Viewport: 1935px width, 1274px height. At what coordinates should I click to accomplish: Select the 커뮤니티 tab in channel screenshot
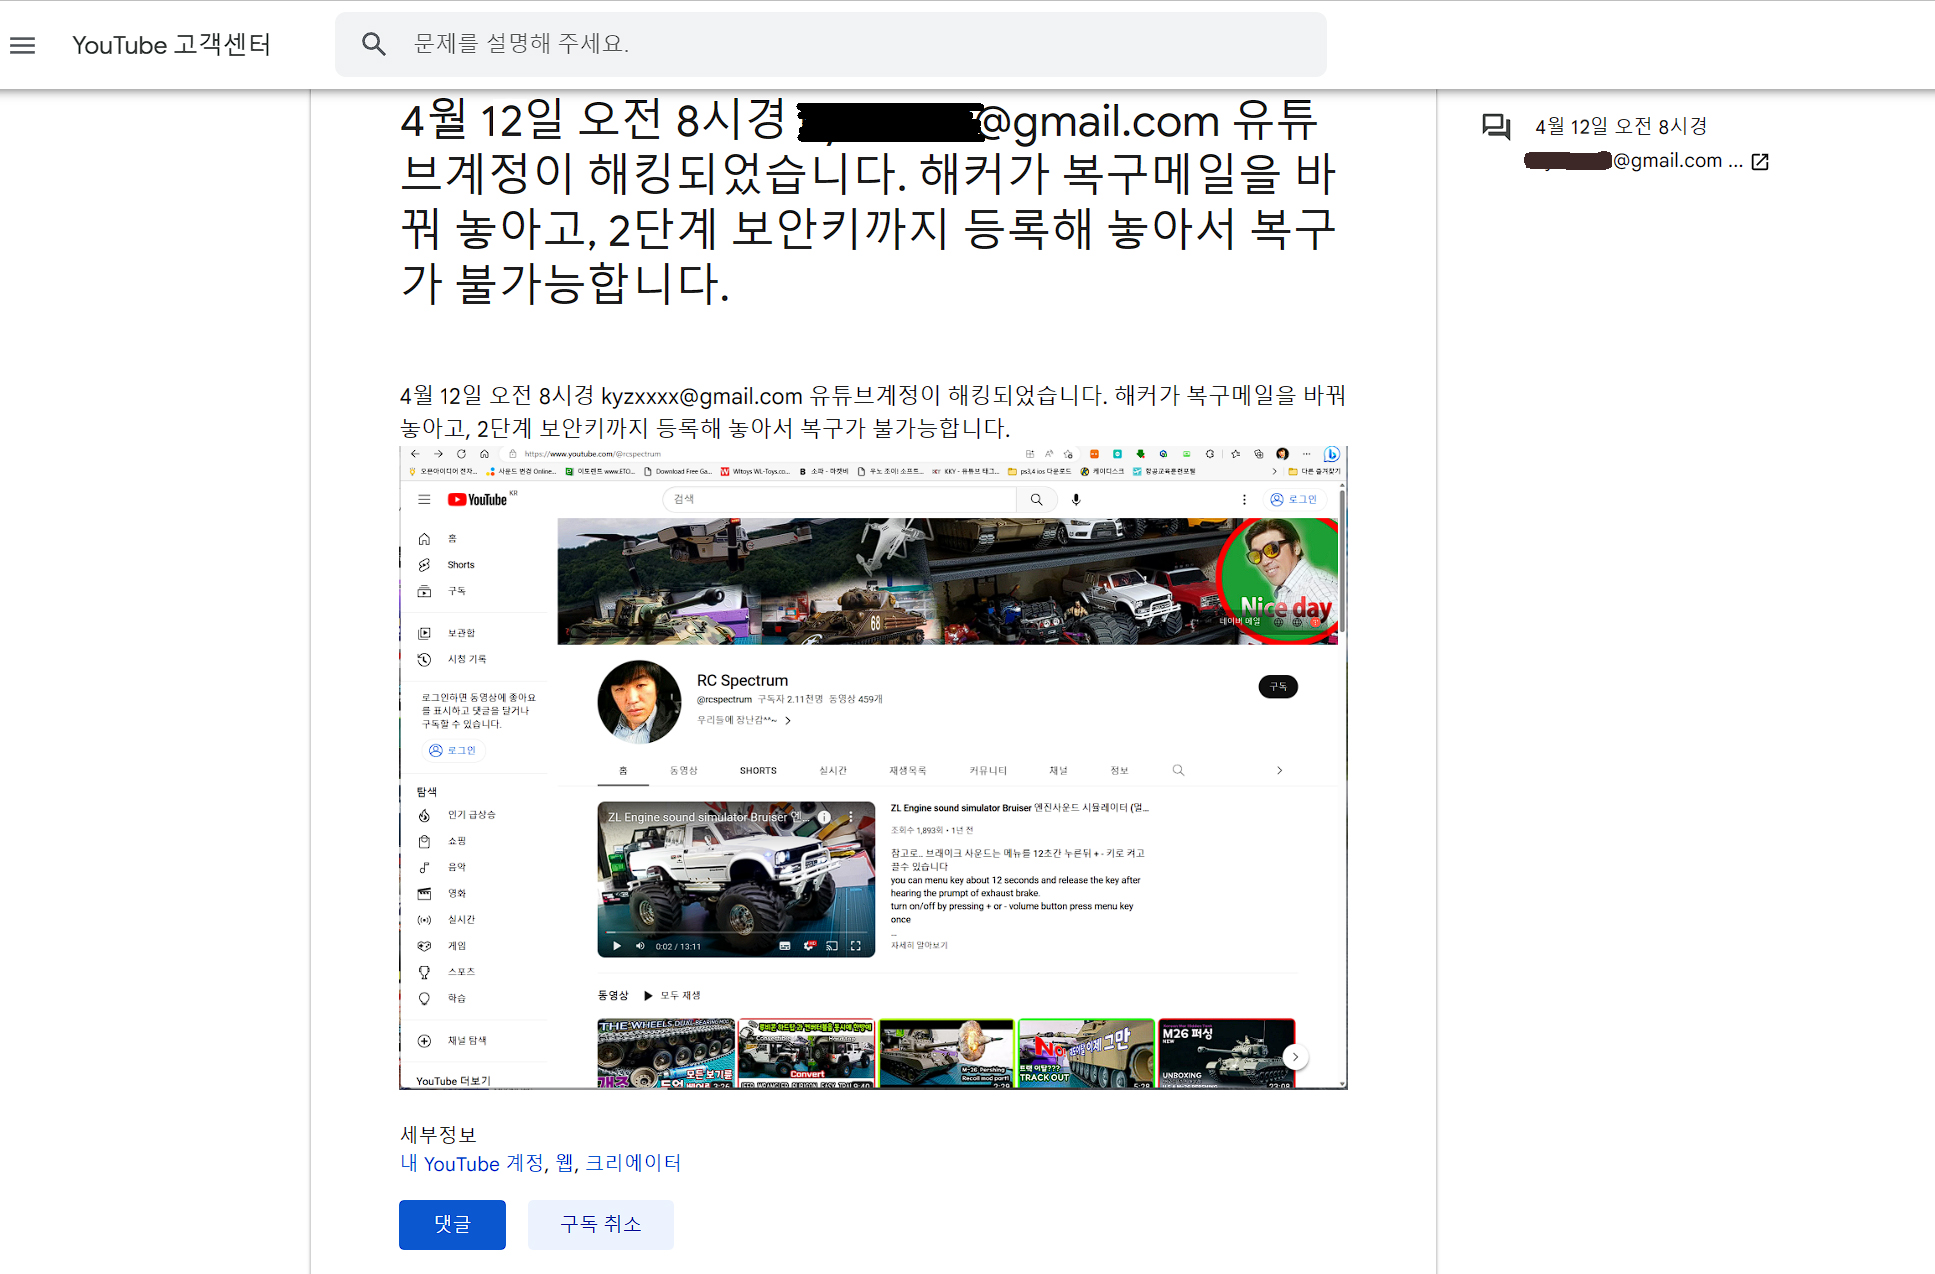988,770
